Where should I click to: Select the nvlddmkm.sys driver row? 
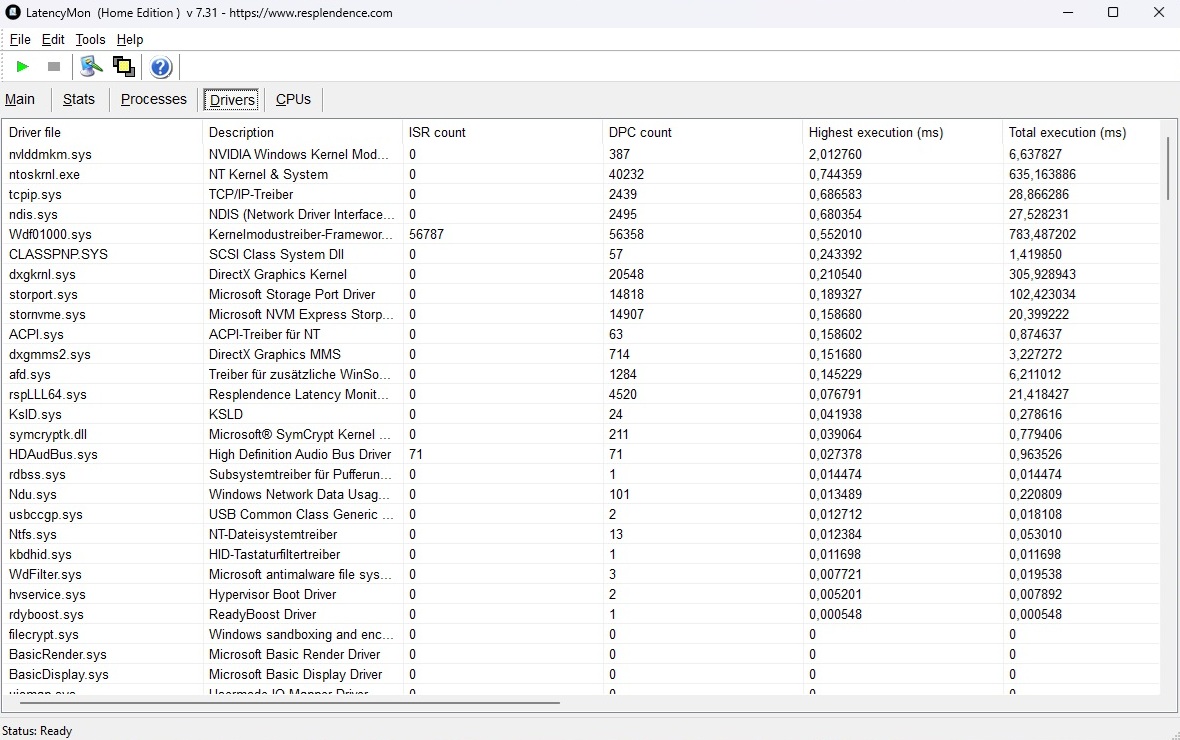click(50, 154)
